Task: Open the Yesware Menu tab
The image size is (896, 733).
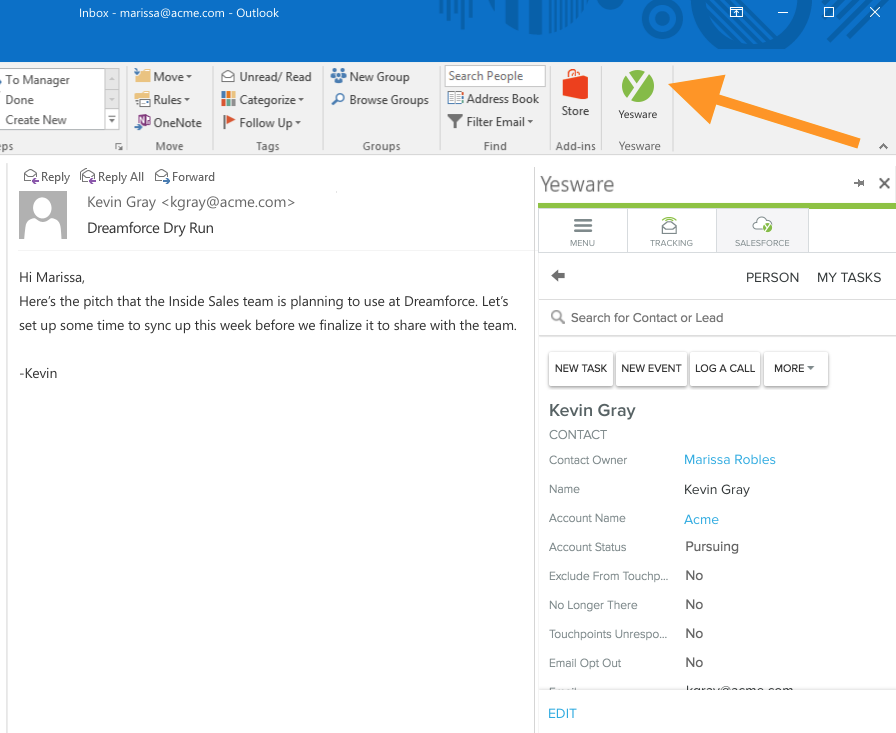Action: tap(582, 231)
